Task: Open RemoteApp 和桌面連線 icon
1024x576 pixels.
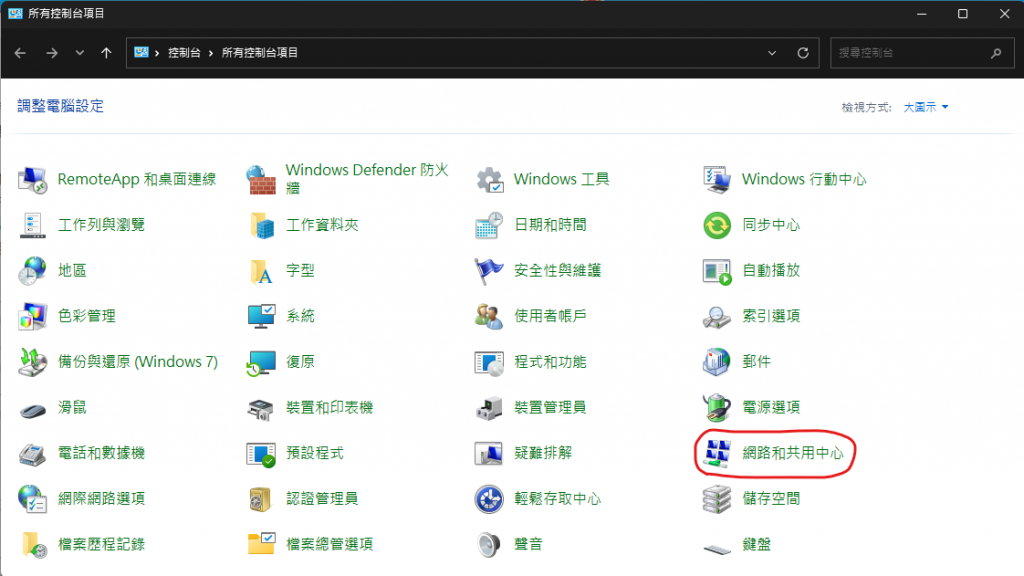Action: pos(32,180)
